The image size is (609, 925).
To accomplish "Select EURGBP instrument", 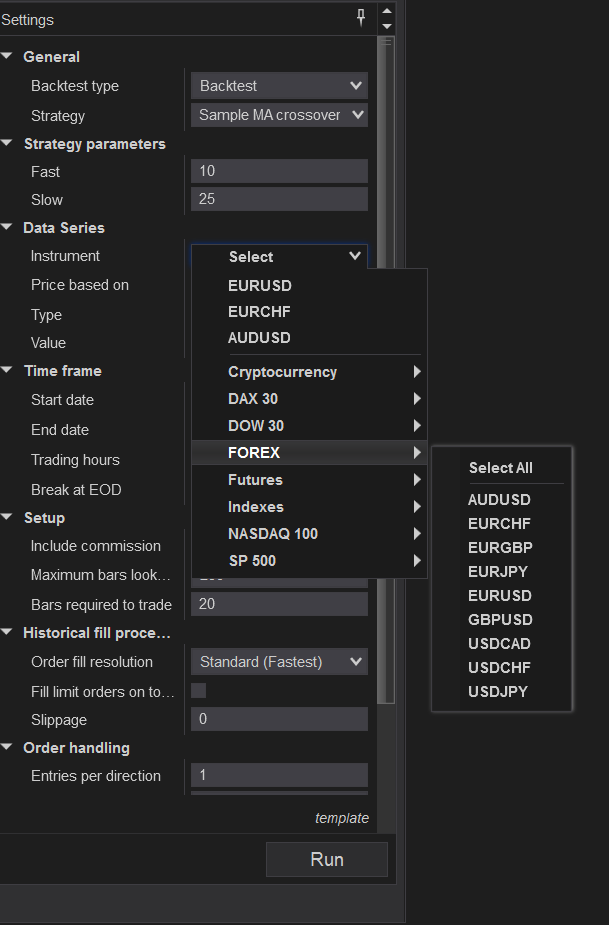I will point(500,548).
